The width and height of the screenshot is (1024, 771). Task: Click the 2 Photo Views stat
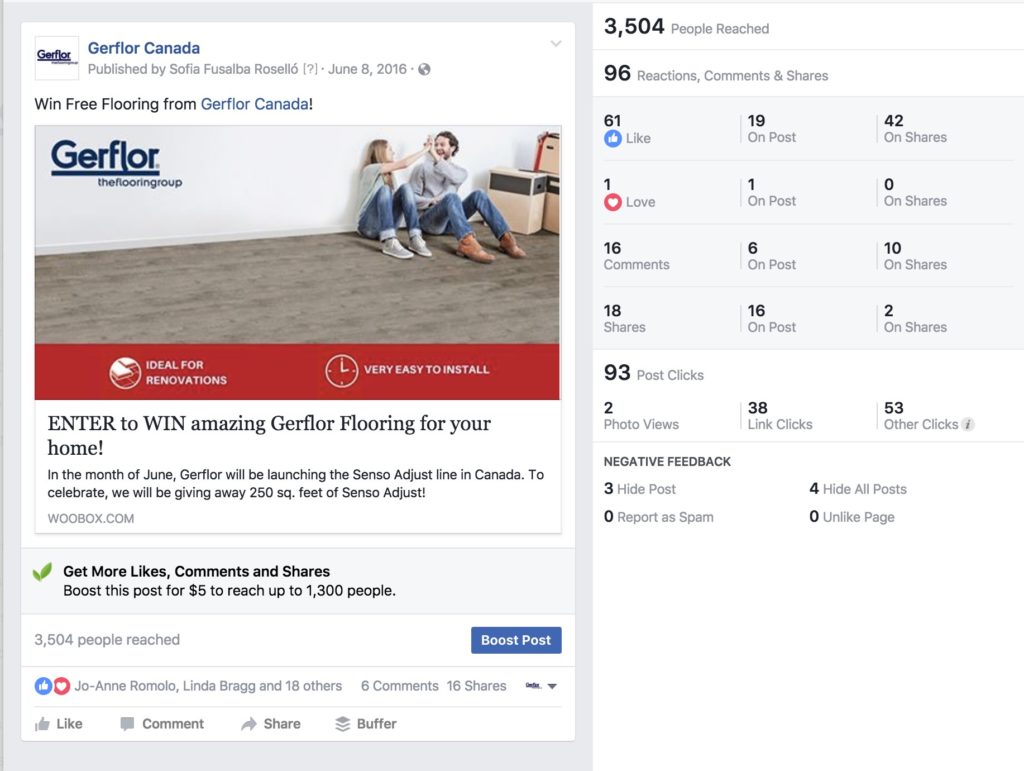[641, 416]
